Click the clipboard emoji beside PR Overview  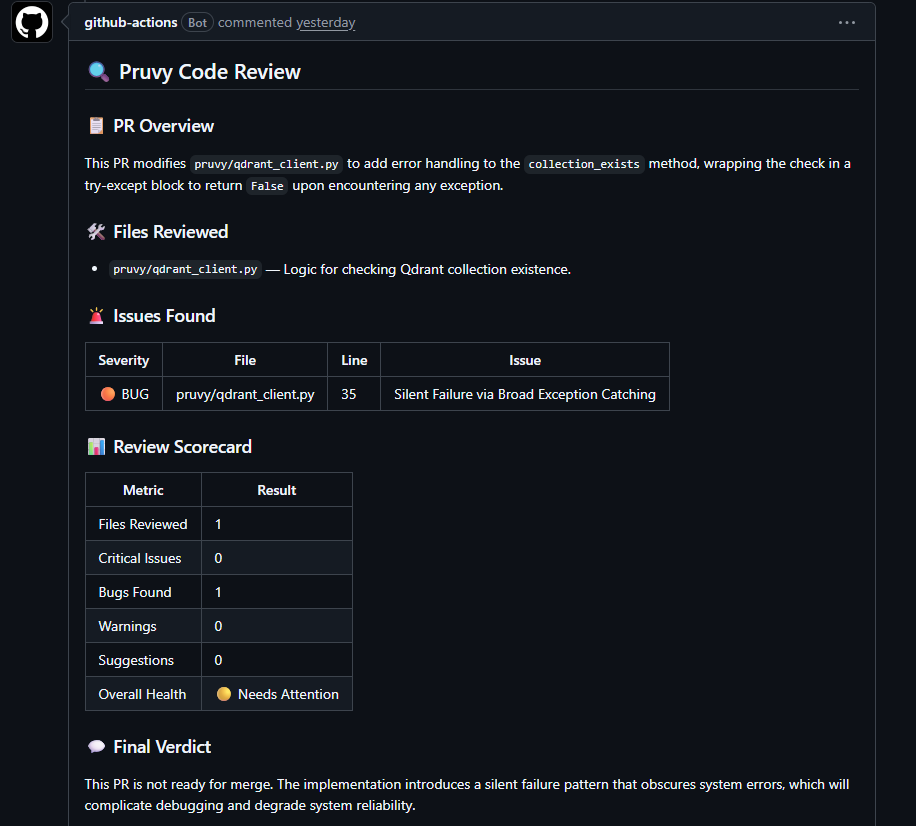pyautogui.click(x=96, y=126)
